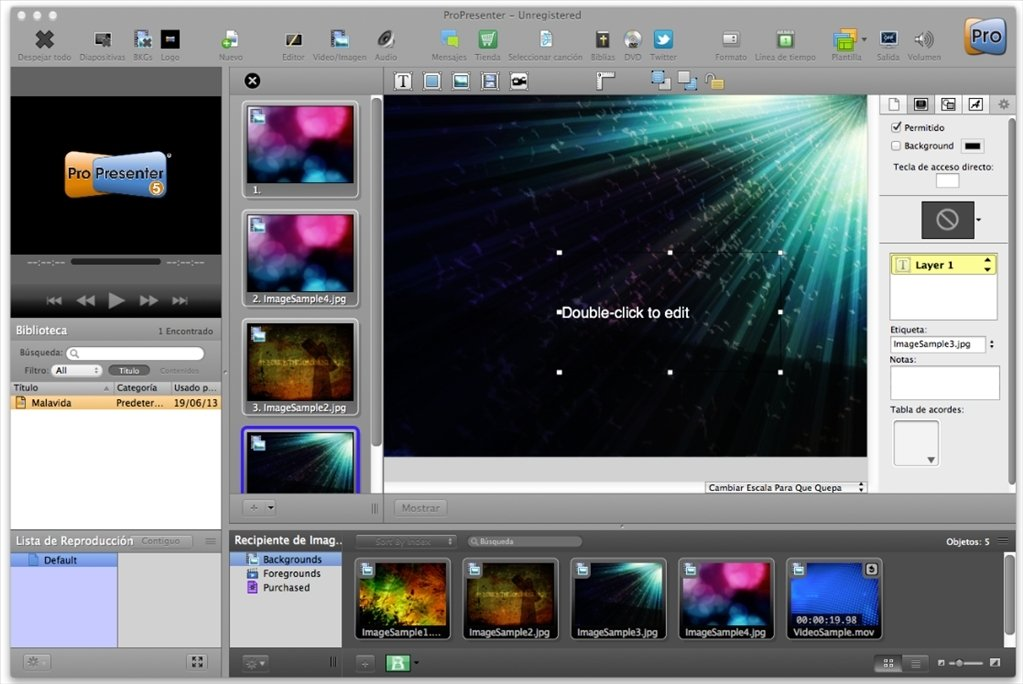Select the text box tool in editor
The image size is (1023, 684).
(x=403, y=81)
